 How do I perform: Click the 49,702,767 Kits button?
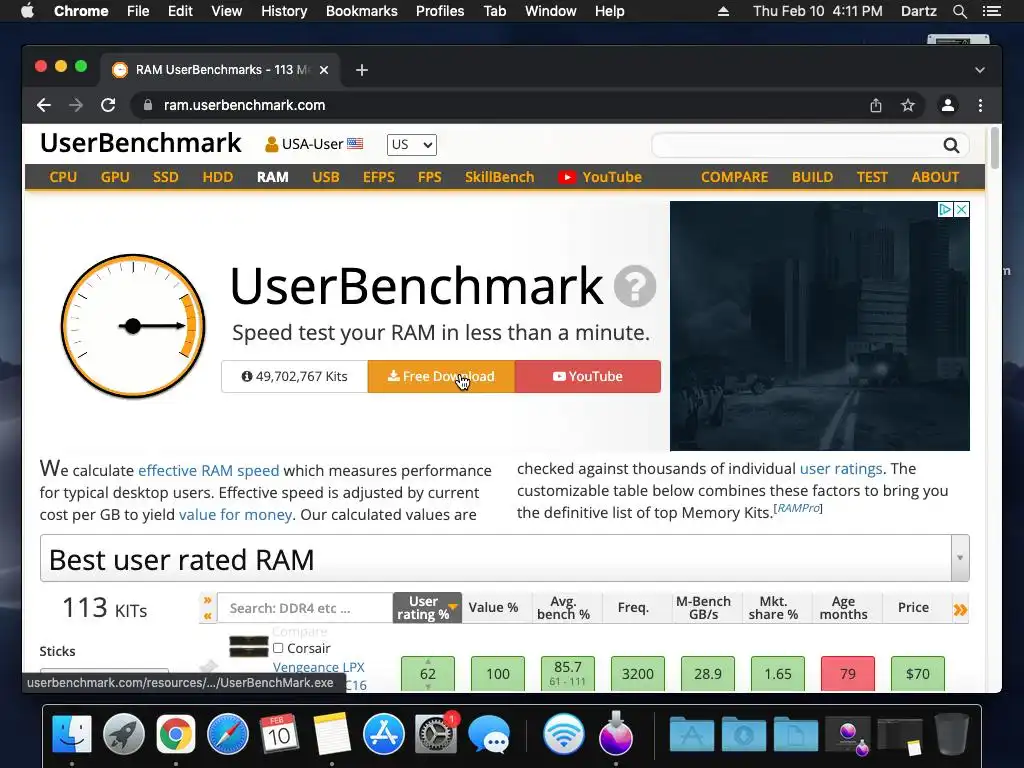295,376
